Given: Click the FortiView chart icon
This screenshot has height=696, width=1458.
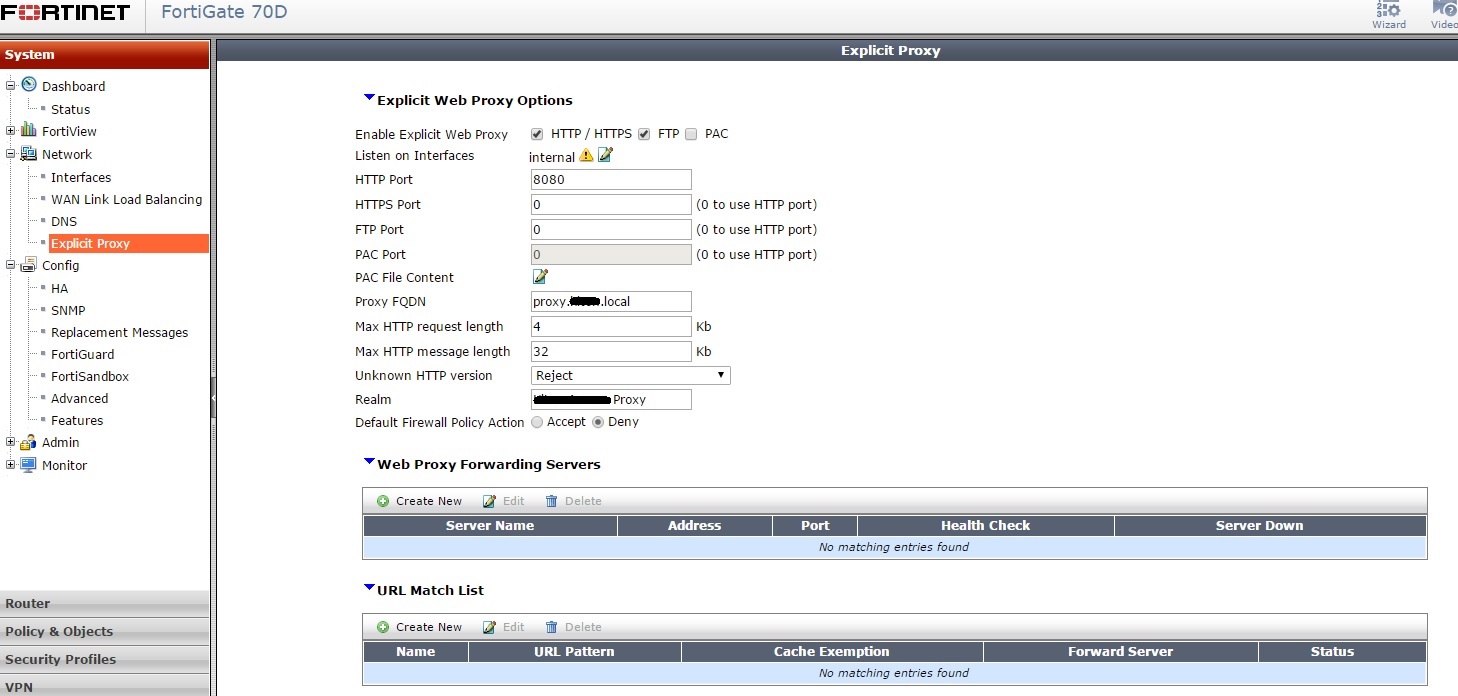Looking at the screenshot, I should (x=29, y=130).
